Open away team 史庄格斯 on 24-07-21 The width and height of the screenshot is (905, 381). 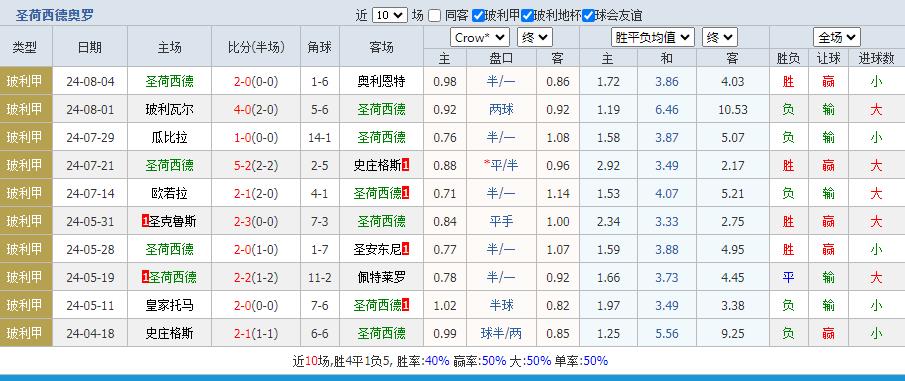(x=377, y=166)
